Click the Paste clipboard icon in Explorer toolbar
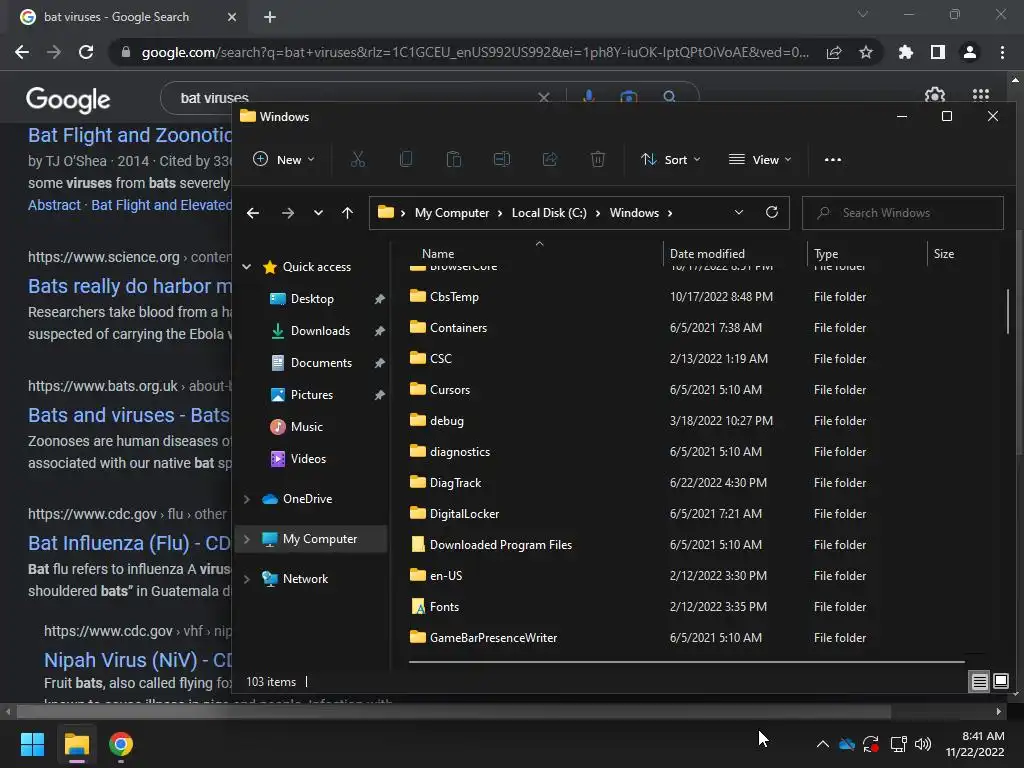 click(x=454, y=159)
